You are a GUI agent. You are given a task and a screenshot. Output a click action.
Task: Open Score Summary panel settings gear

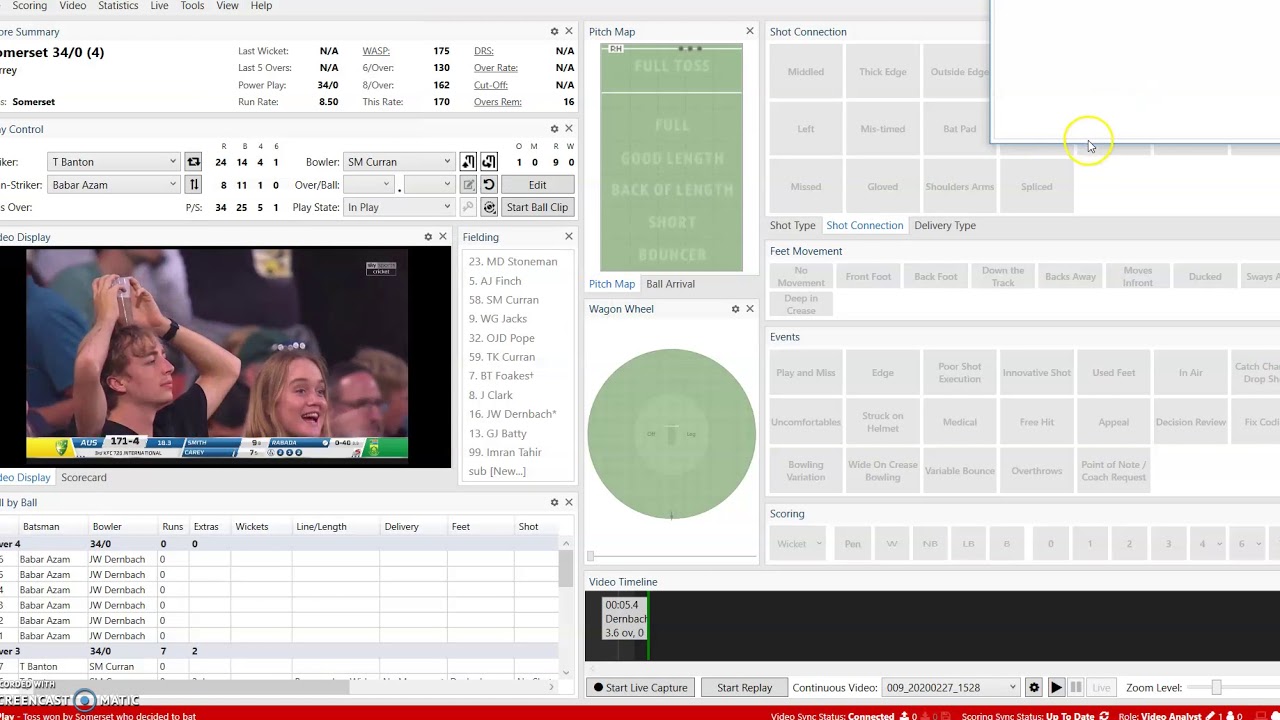click(x=554, y=32)
